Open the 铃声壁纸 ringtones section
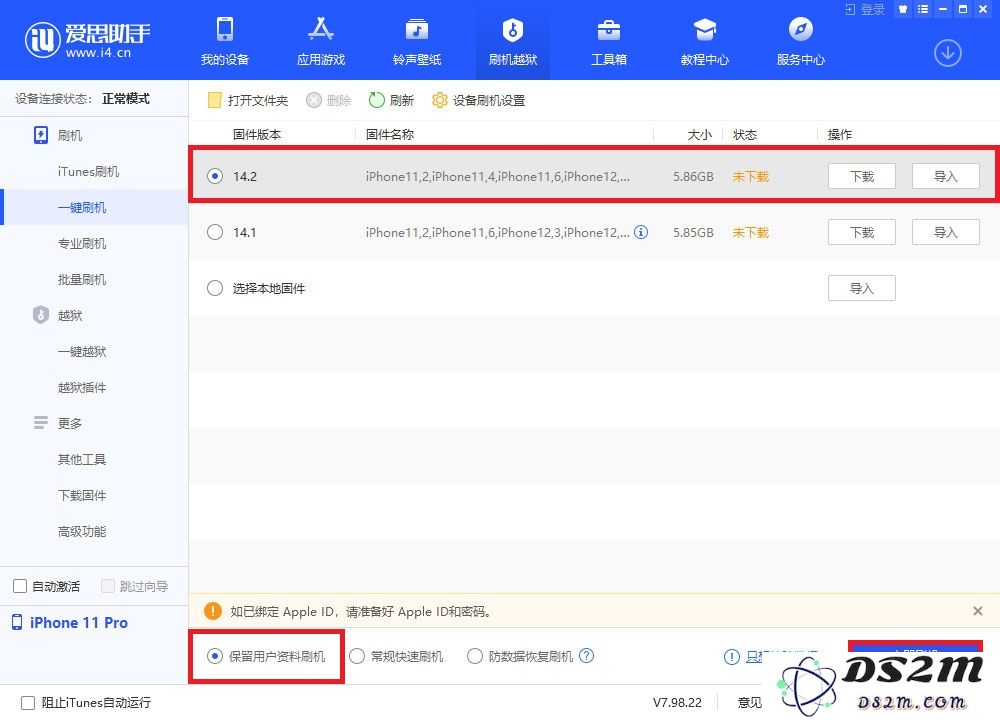Viewport: 1000px width, 720px height. point(416,42)
